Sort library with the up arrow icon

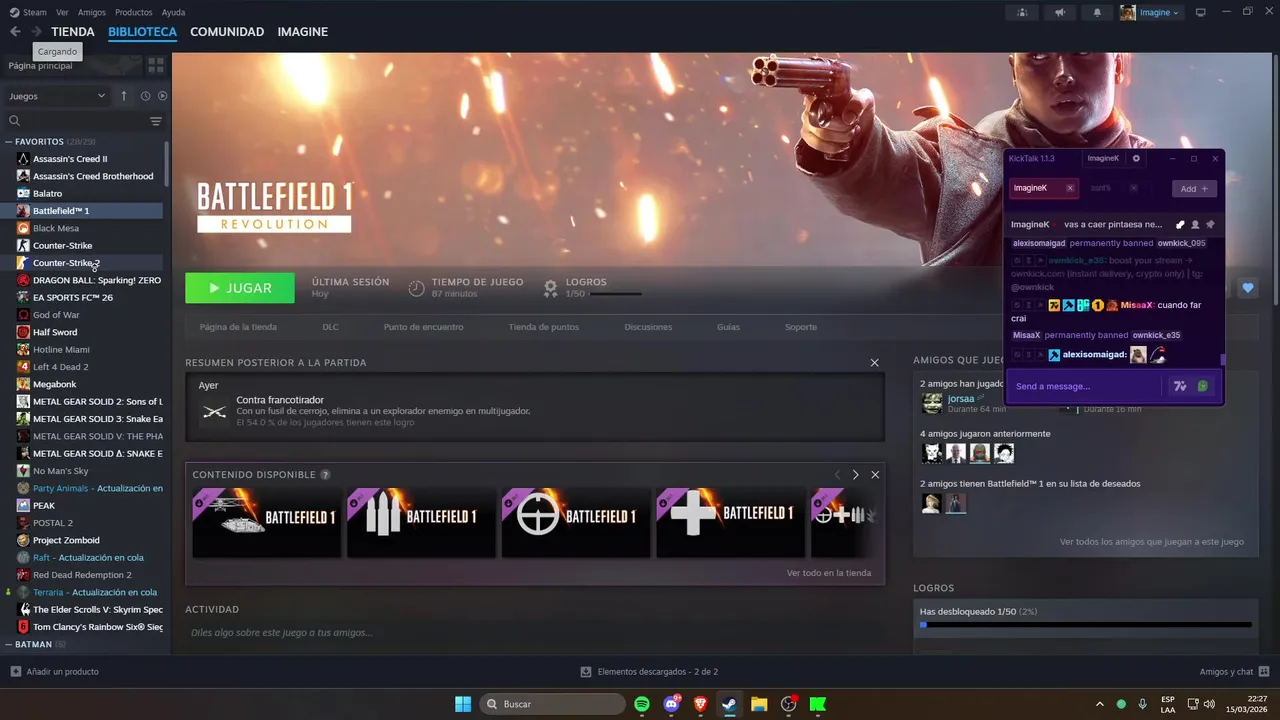pos(124,96)
